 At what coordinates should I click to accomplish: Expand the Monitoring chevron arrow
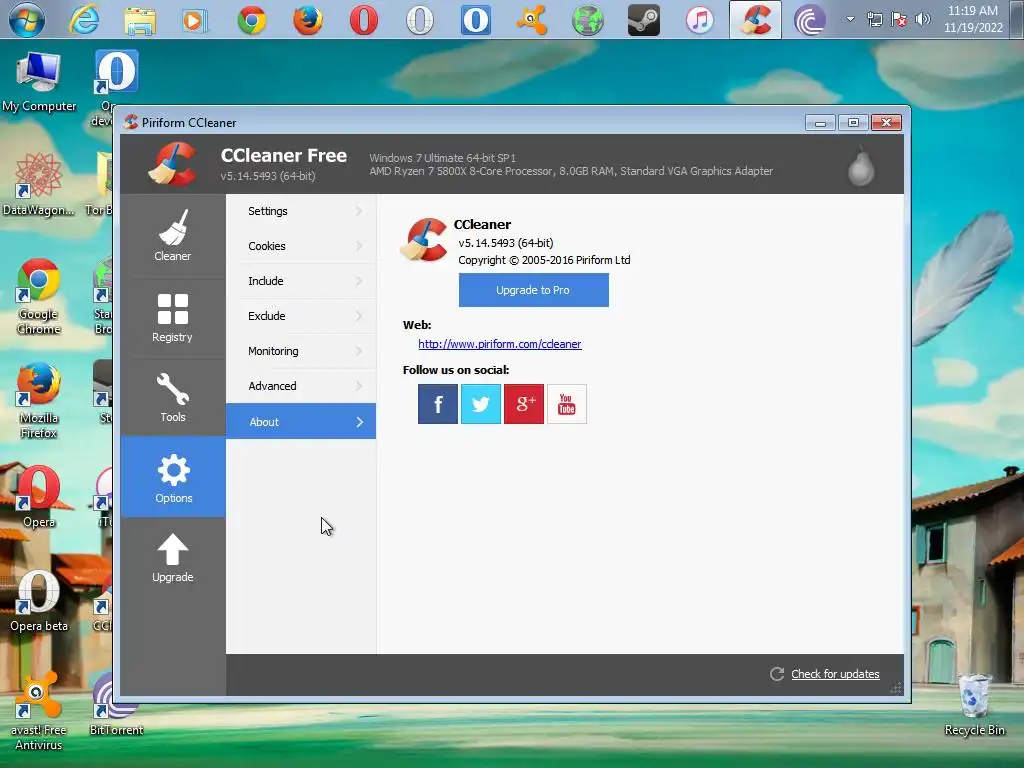coord(359,351)
